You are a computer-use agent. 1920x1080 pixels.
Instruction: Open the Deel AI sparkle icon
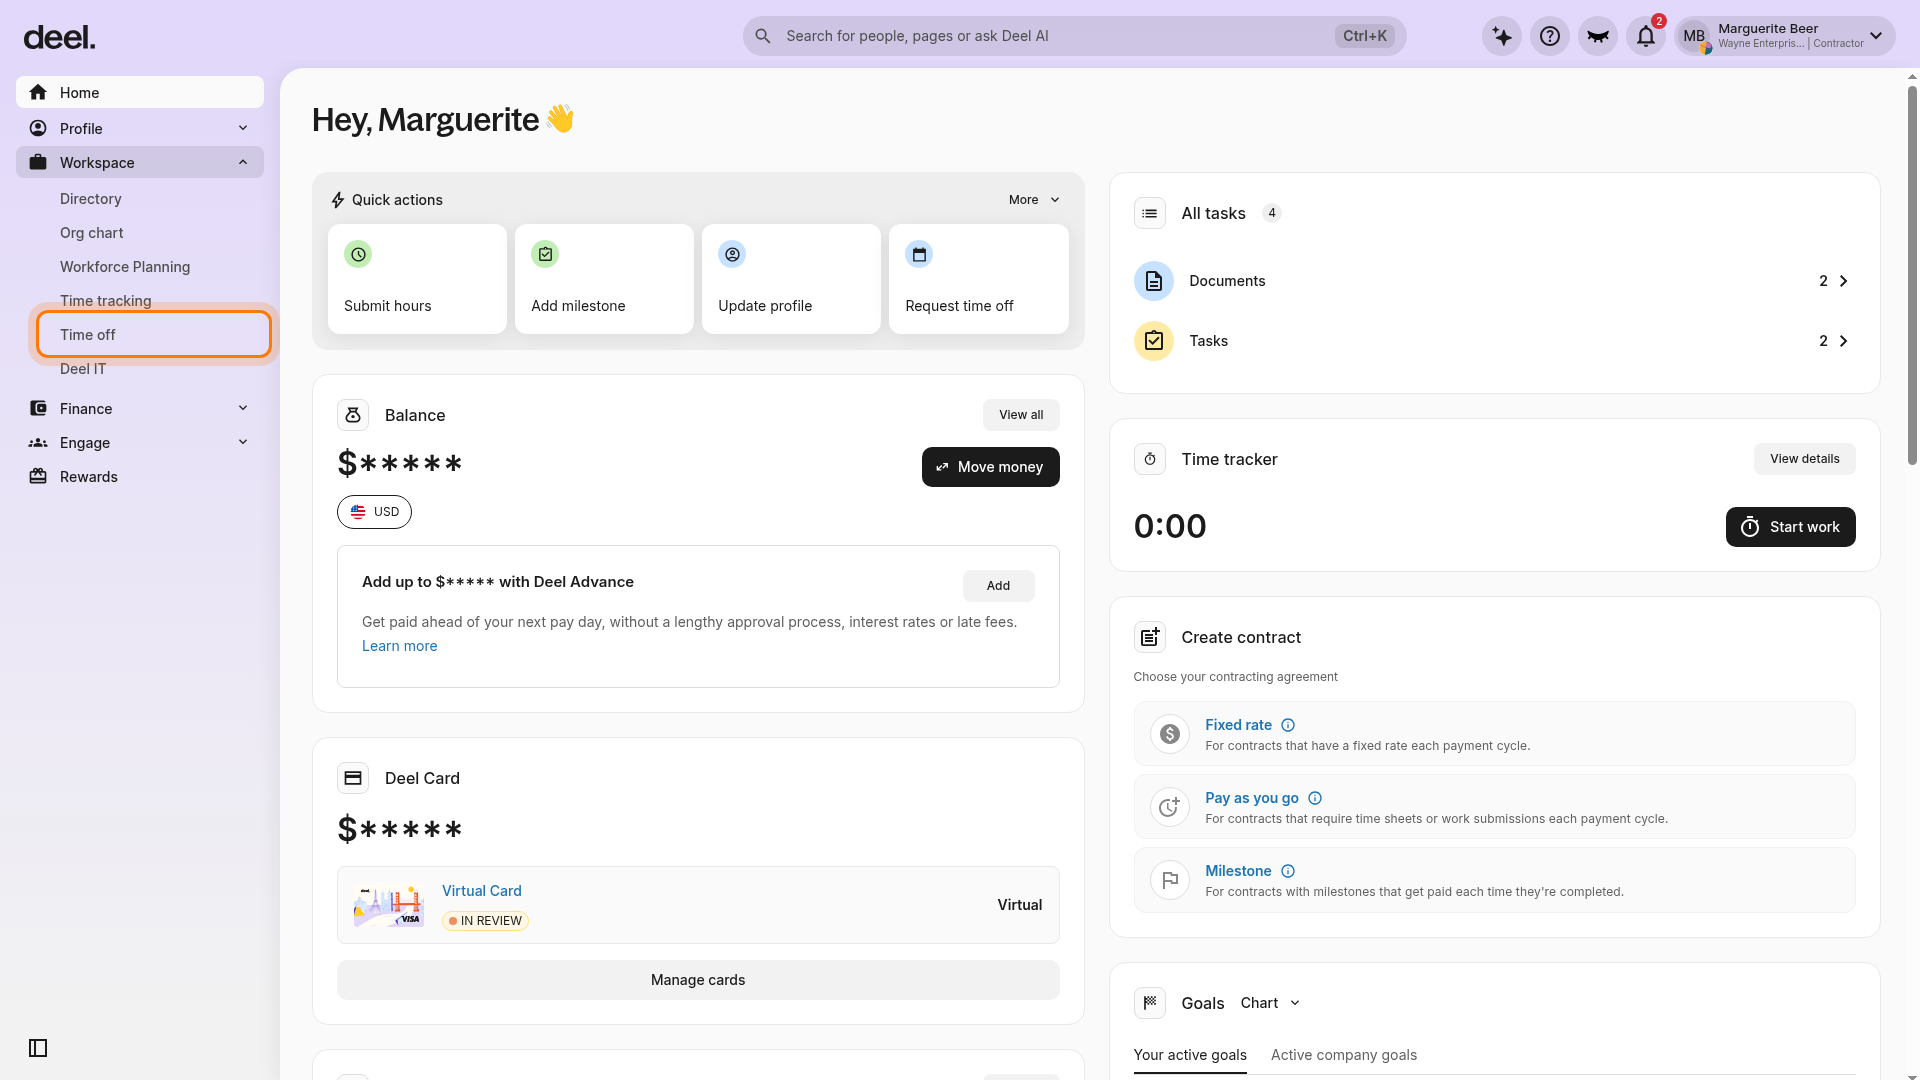coord(1502,36)
